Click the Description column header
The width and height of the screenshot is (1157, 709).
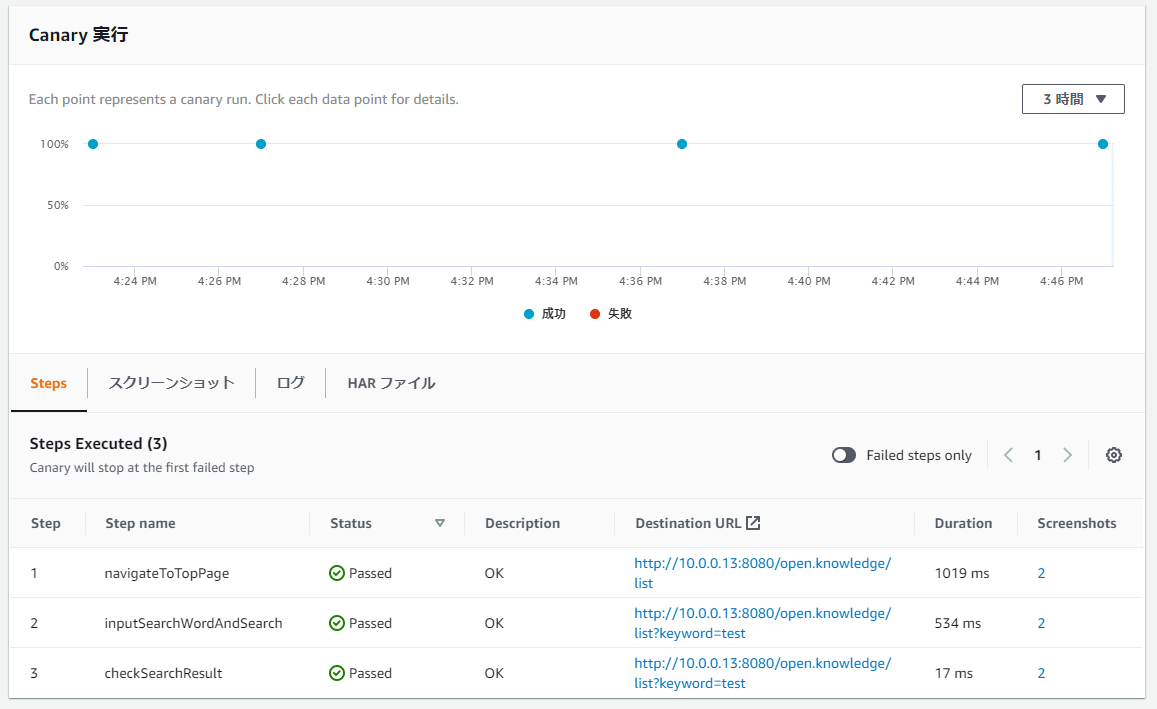(522, 523)
